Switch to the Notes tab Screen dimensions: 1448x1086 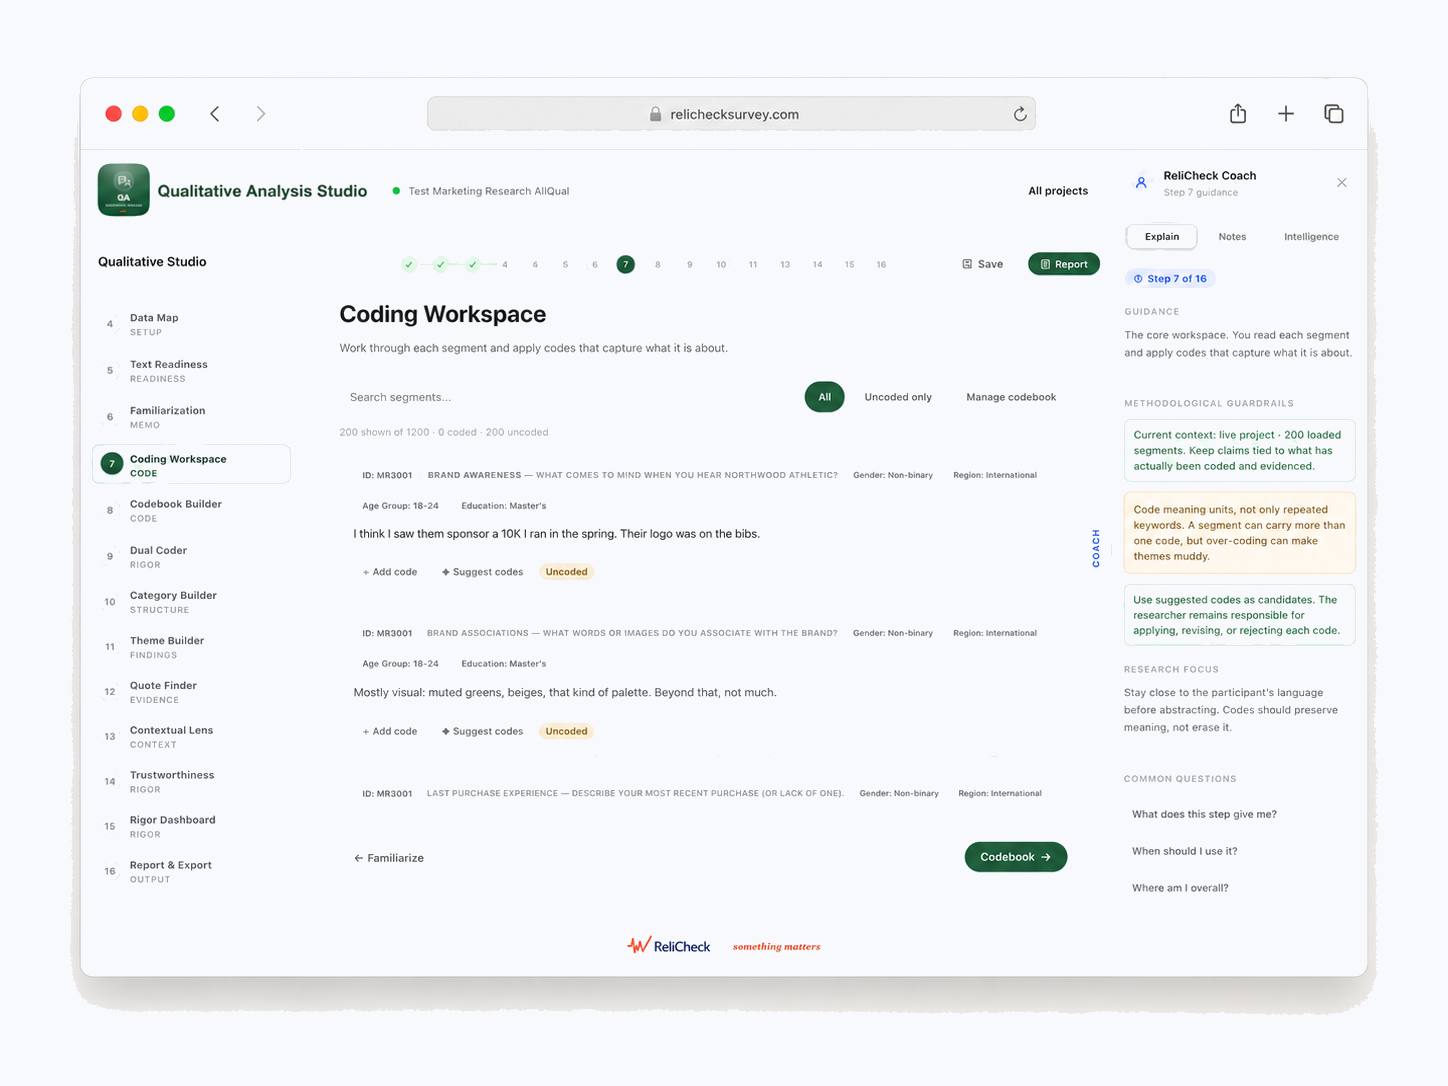(1232, 237)
